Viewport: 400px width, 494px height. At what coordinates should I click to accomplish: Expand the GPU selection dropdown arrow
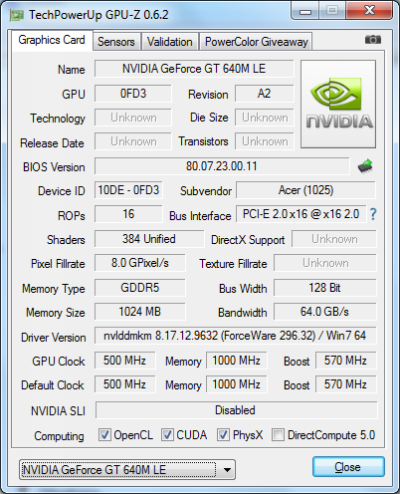pyautogui.click(x=227, y=470)
